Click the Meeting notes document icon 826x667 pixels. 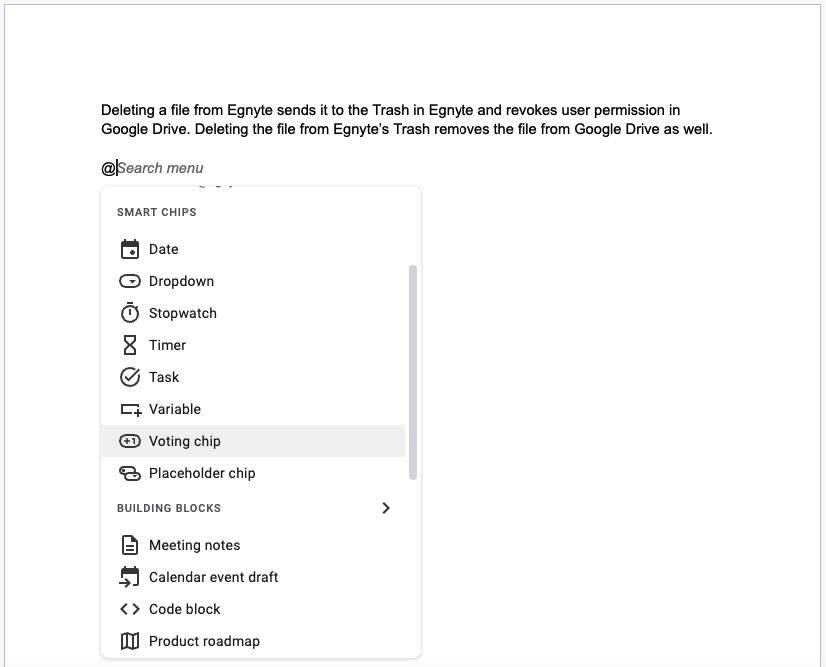130,545
